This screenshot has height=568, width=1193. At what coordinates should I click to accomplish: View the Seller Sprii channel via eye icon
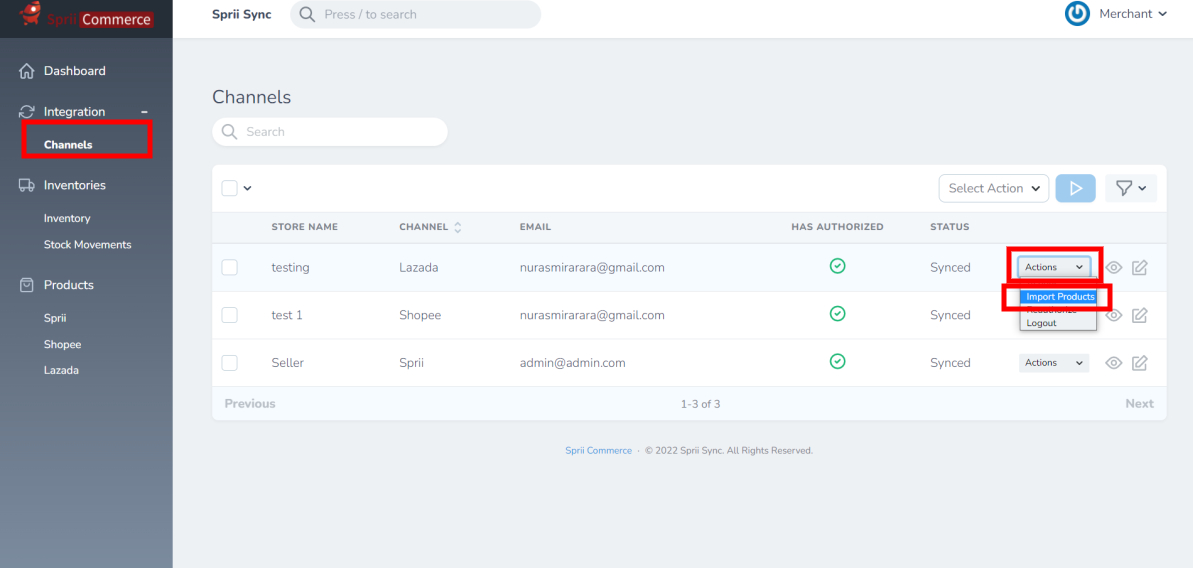click(x=1114, y=363)
